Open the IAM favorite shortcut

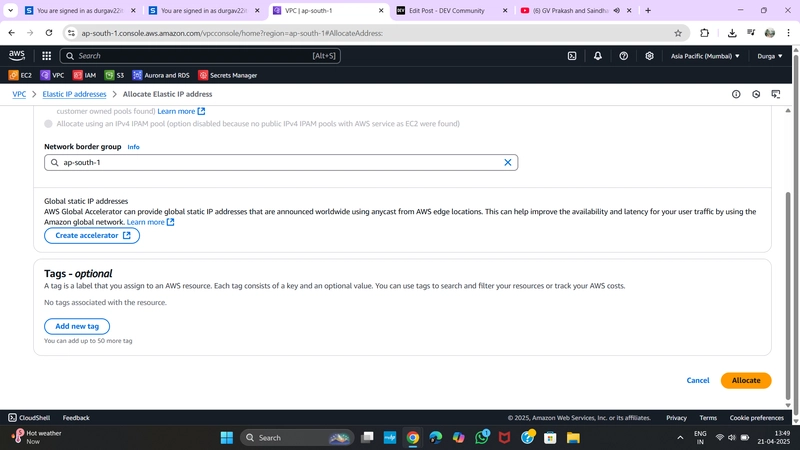click(x=84, y=75)
